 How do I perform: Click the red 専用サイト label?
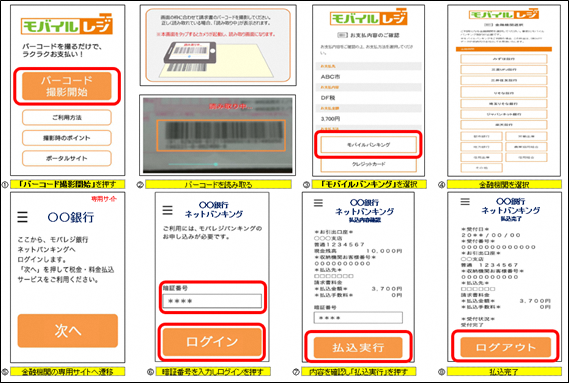click(104, 199)
